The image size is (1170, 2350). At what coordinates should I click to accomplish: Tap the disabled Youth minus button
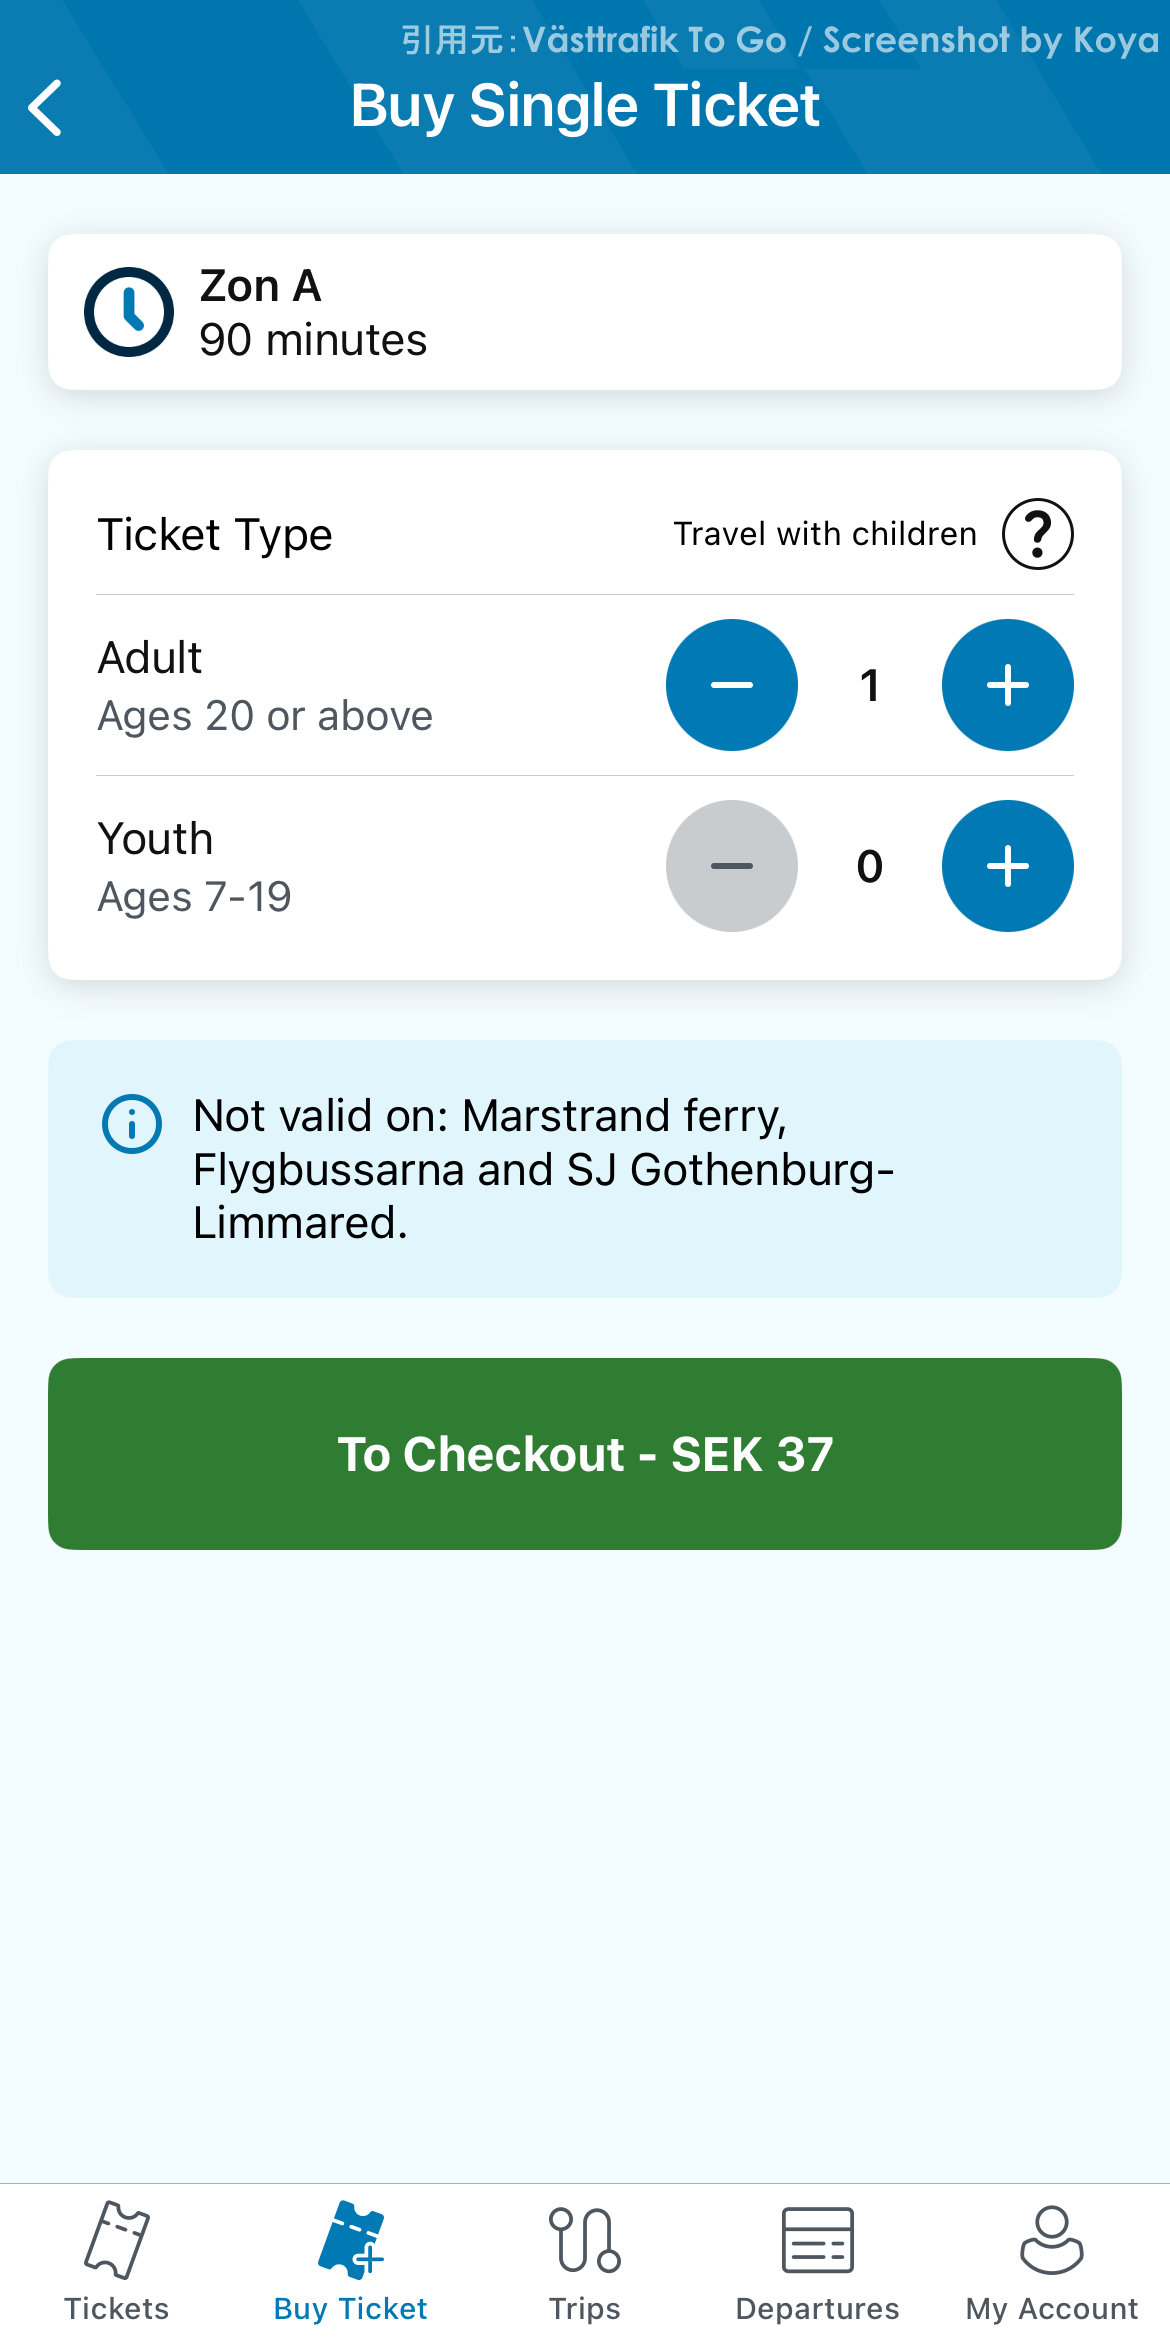pos(731,866)
